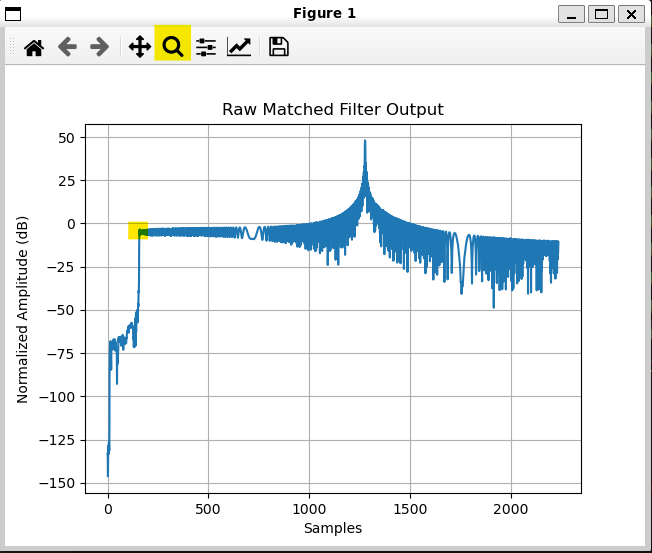Click the y-axis tick label '−50'
Image resolution: width=652 pixels, height=553 pixels.
(x=61, y=311)
